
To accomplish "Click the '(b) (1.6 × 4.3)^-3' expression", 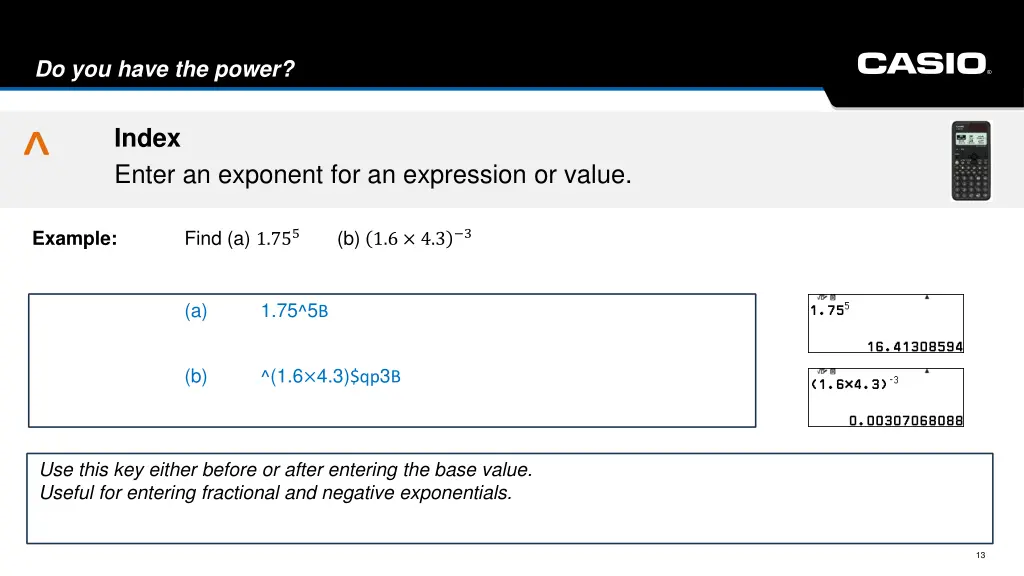I will click(x=404, y=238).
